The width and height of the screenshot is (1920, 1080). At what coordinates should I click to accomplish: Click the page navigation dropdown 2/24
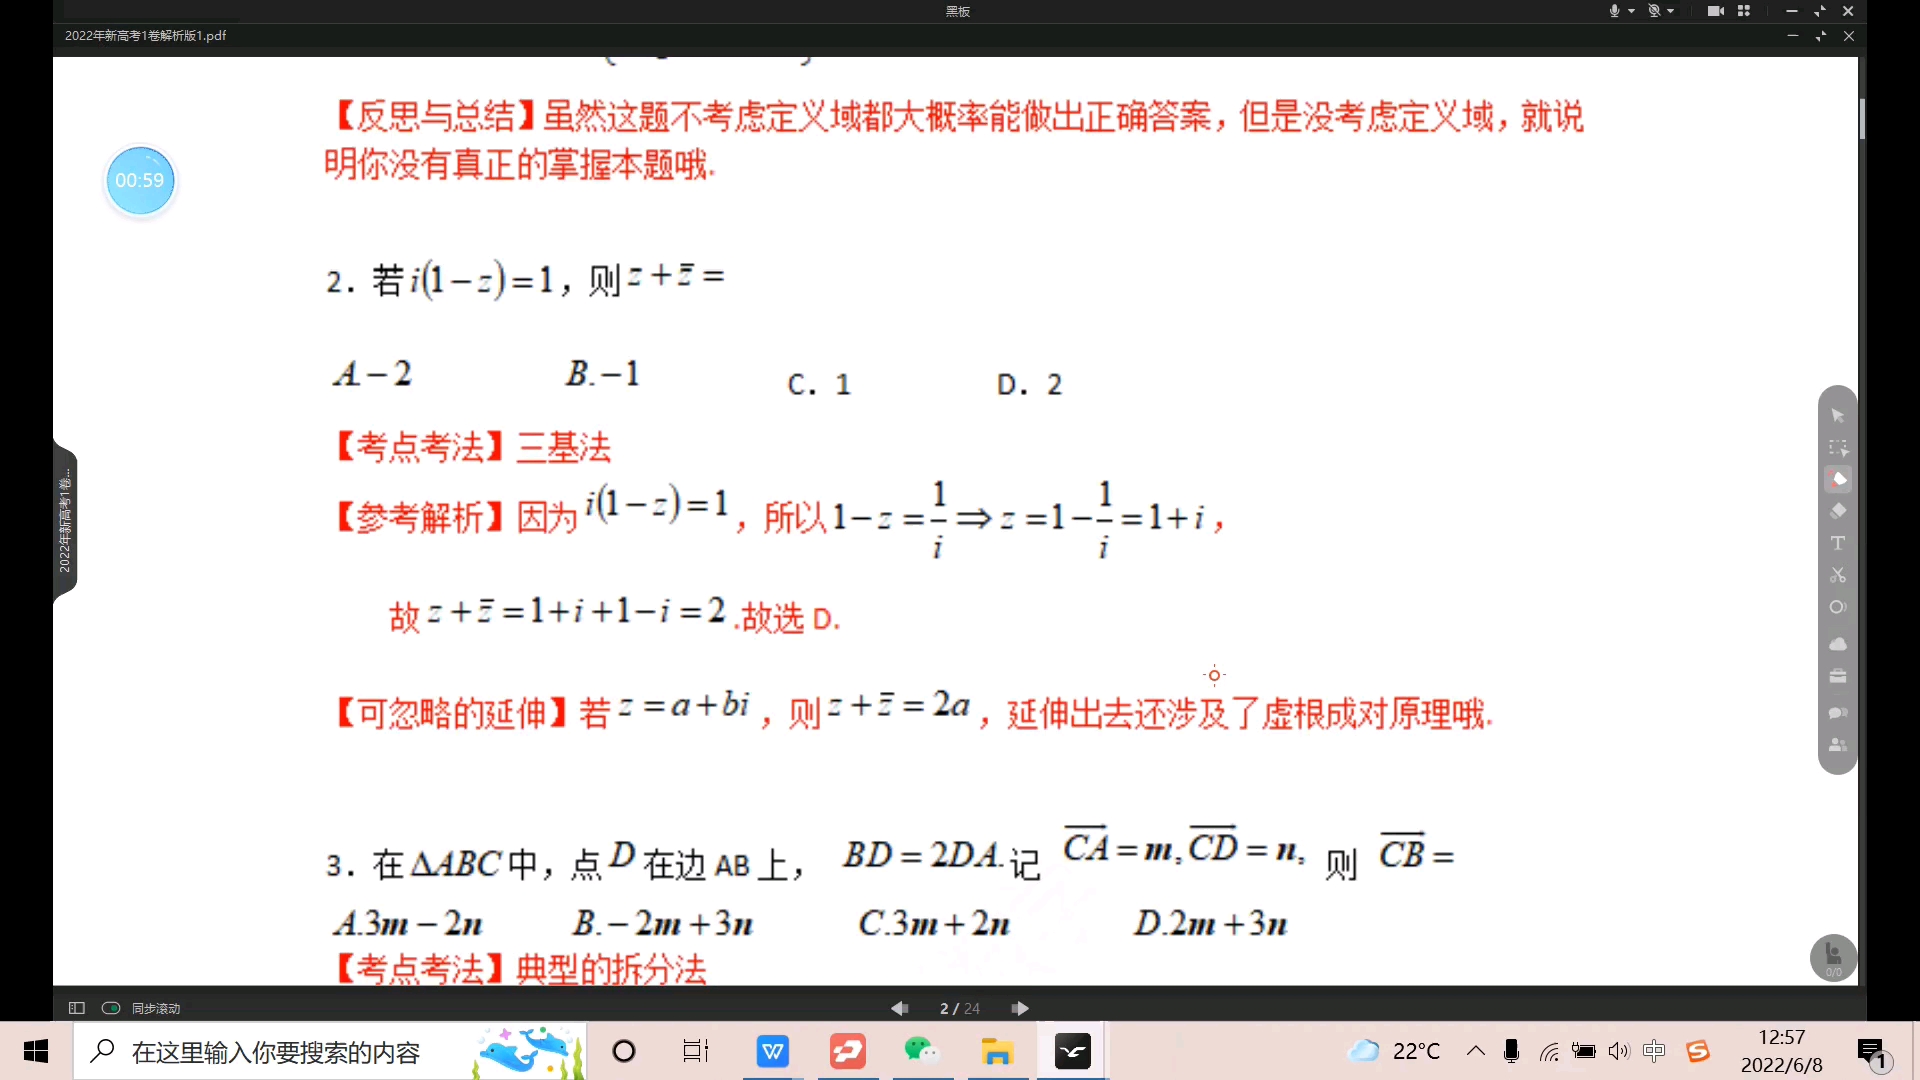pyautogui.click(x=959, y=1007)
